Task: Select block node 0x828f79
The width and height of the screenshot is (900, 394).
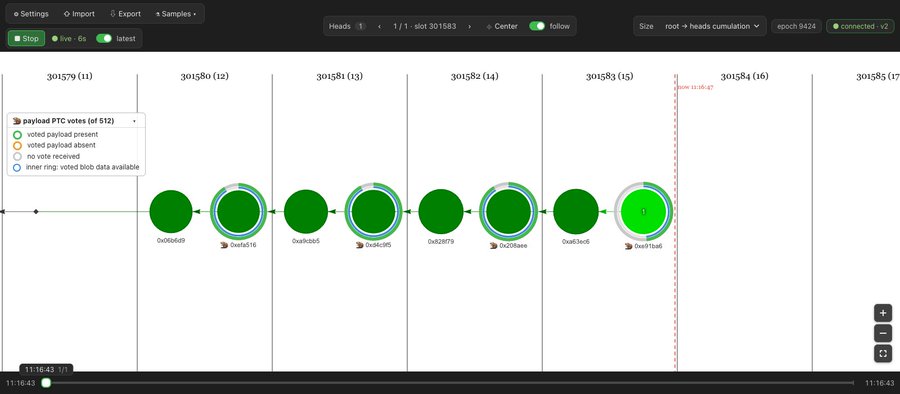Action: [441, 212]
